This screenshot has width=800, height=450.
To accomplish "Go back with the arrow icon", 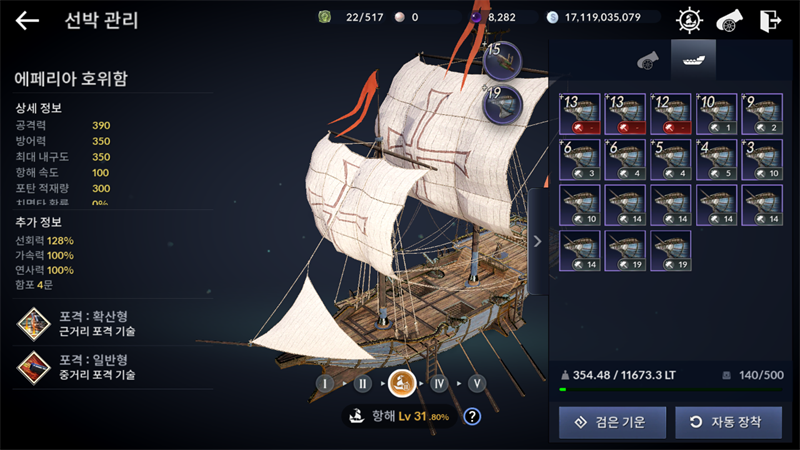I will pyautogui.click(x=27, y=20).
